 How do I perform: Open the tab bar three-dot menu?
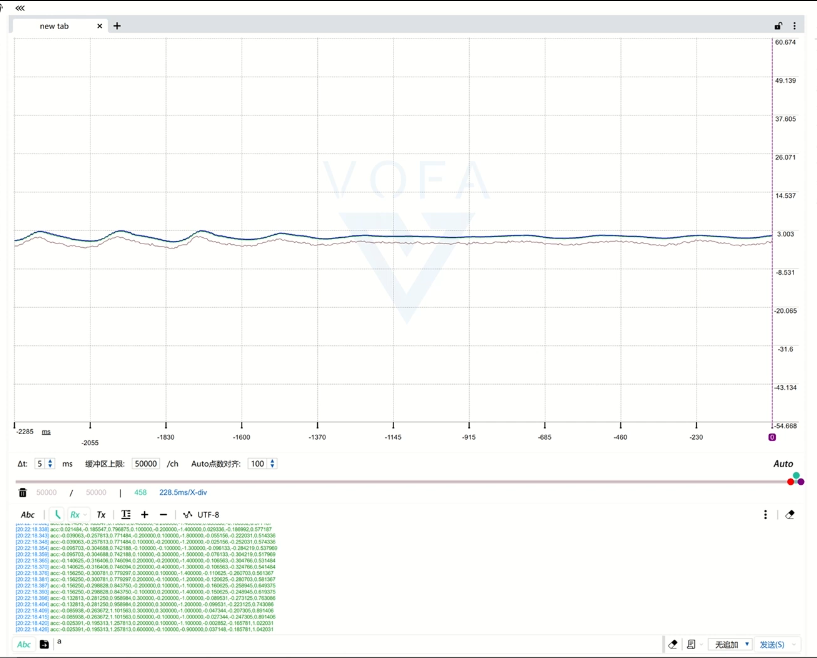(x=794, y=26)
